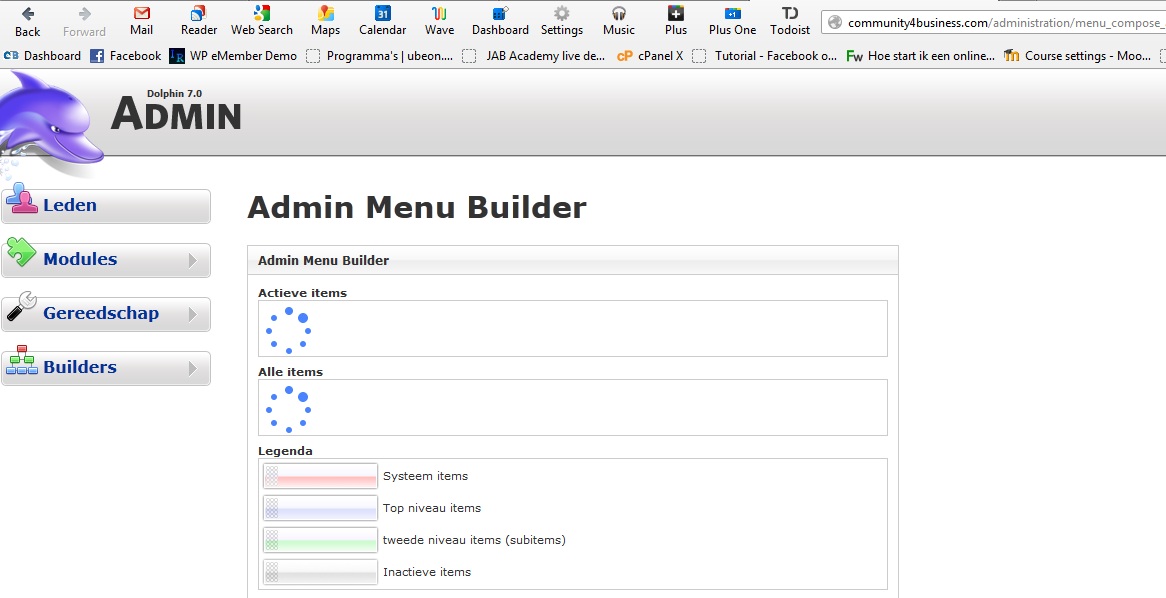
Task: Click the Mail icon in toolbar
Action: coord(142,14)
